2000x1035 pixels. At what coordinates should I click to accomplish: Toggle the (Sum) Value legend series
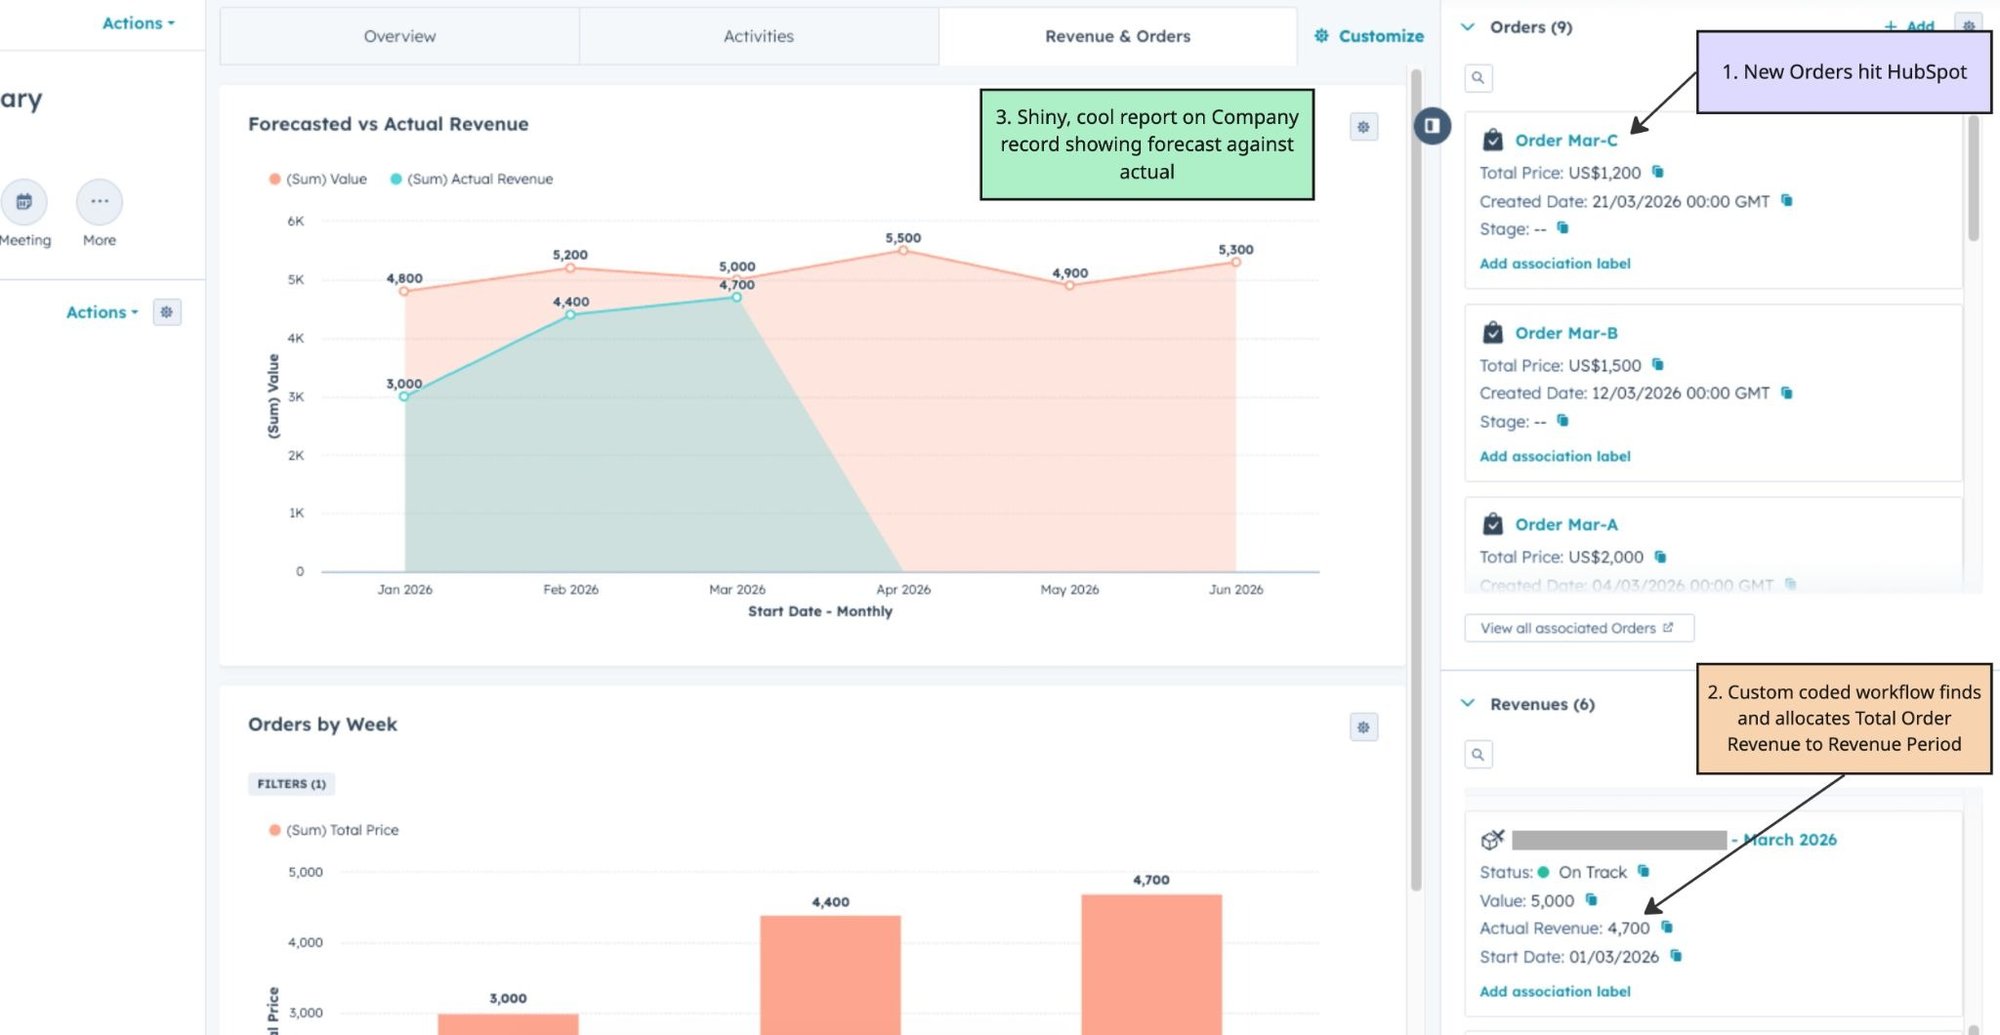coord(317,179)
